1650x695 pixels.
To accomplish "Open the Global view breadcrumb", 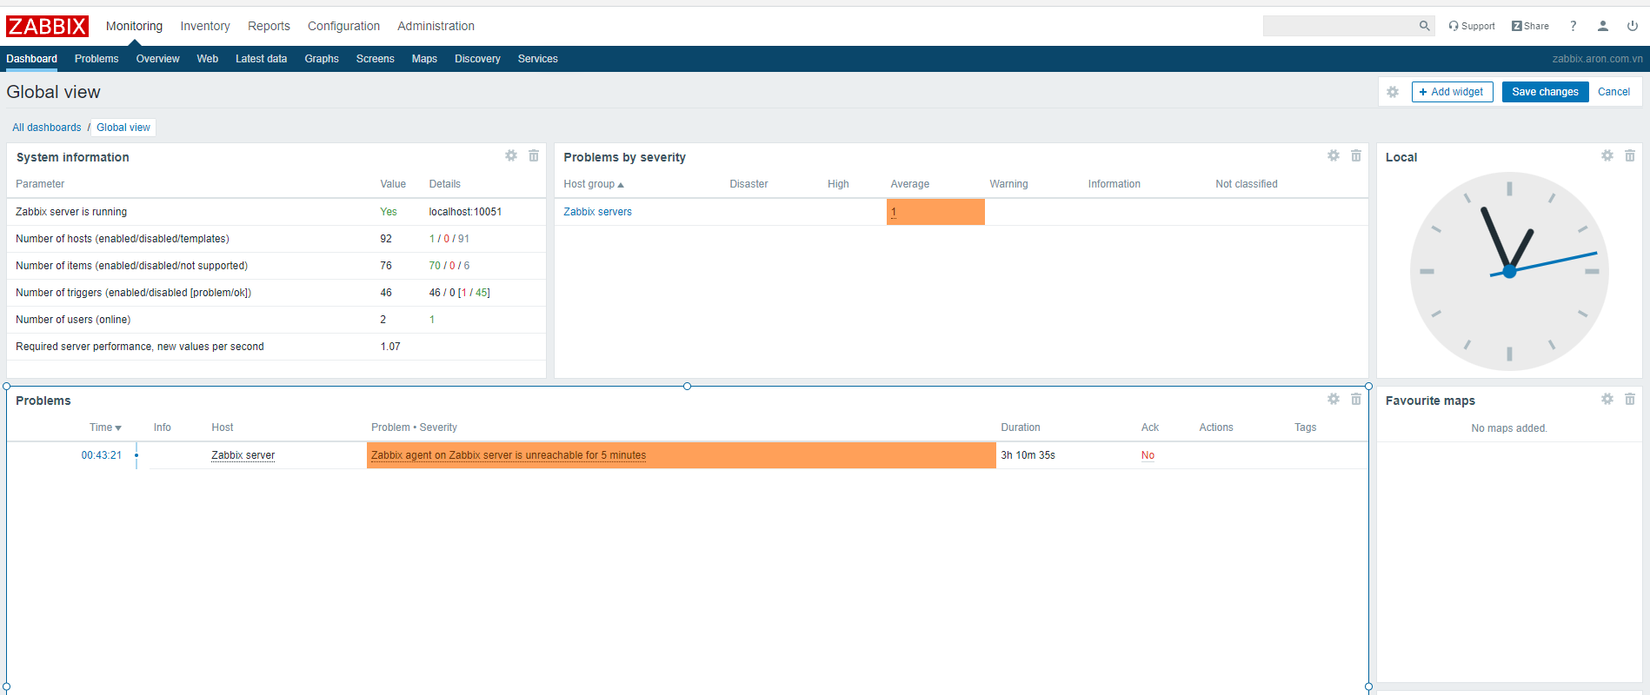I will 123,127.
